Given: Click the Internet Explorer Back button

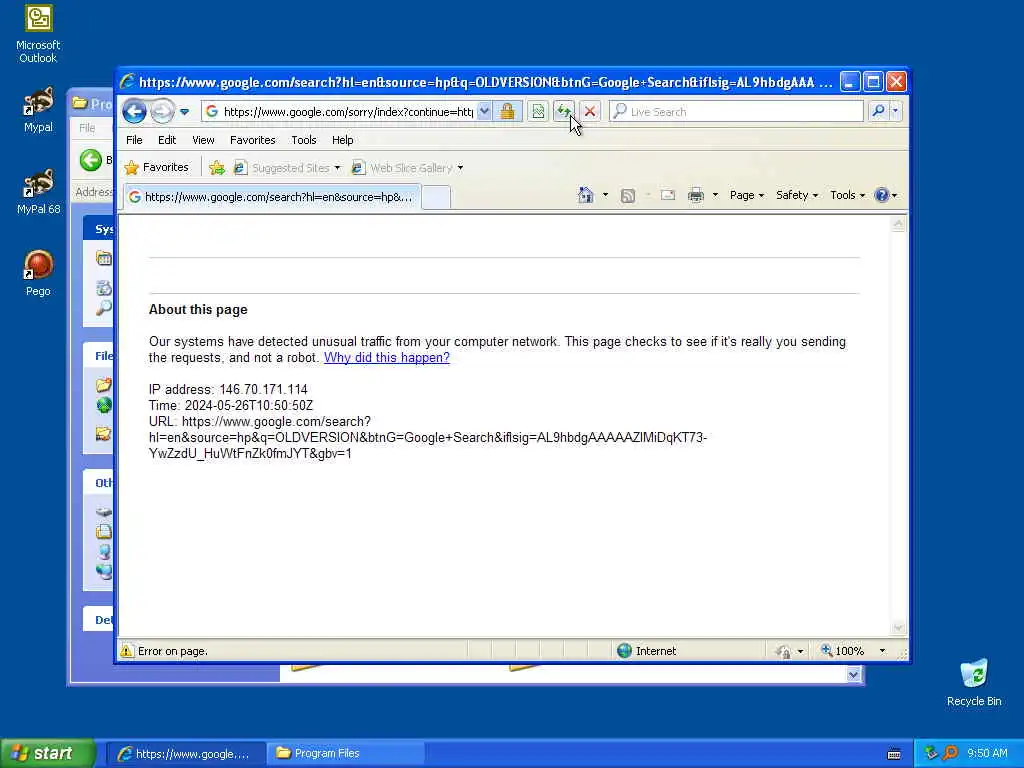Looking at the screenshot, I should click(135, 112).
